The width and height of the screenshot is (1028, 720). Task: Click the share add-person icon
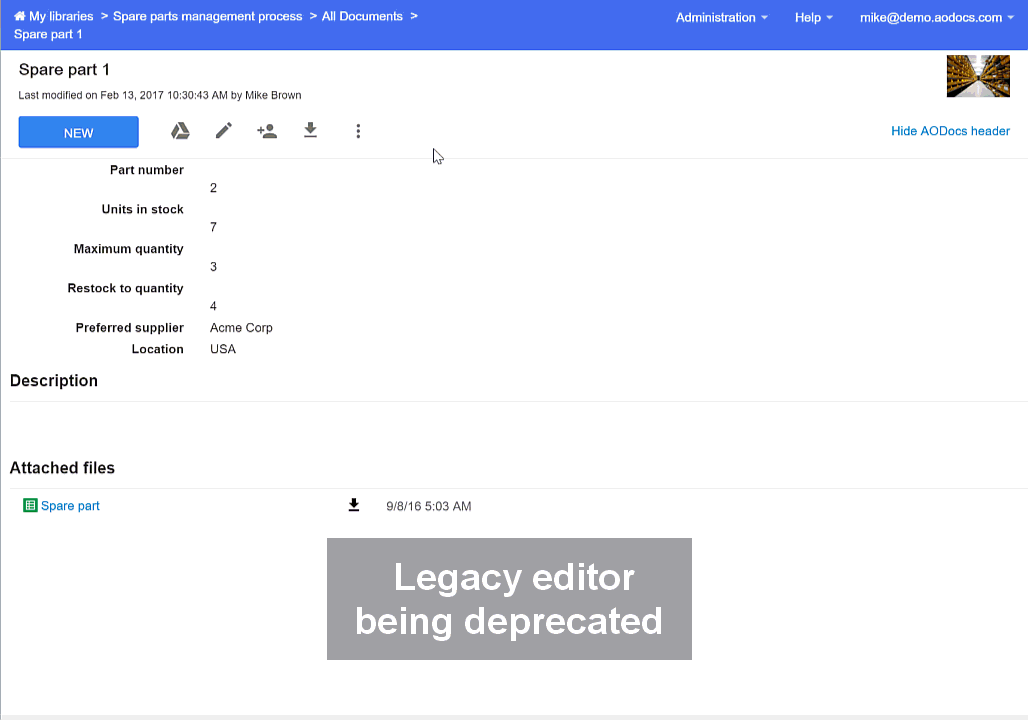pos(267,131)
